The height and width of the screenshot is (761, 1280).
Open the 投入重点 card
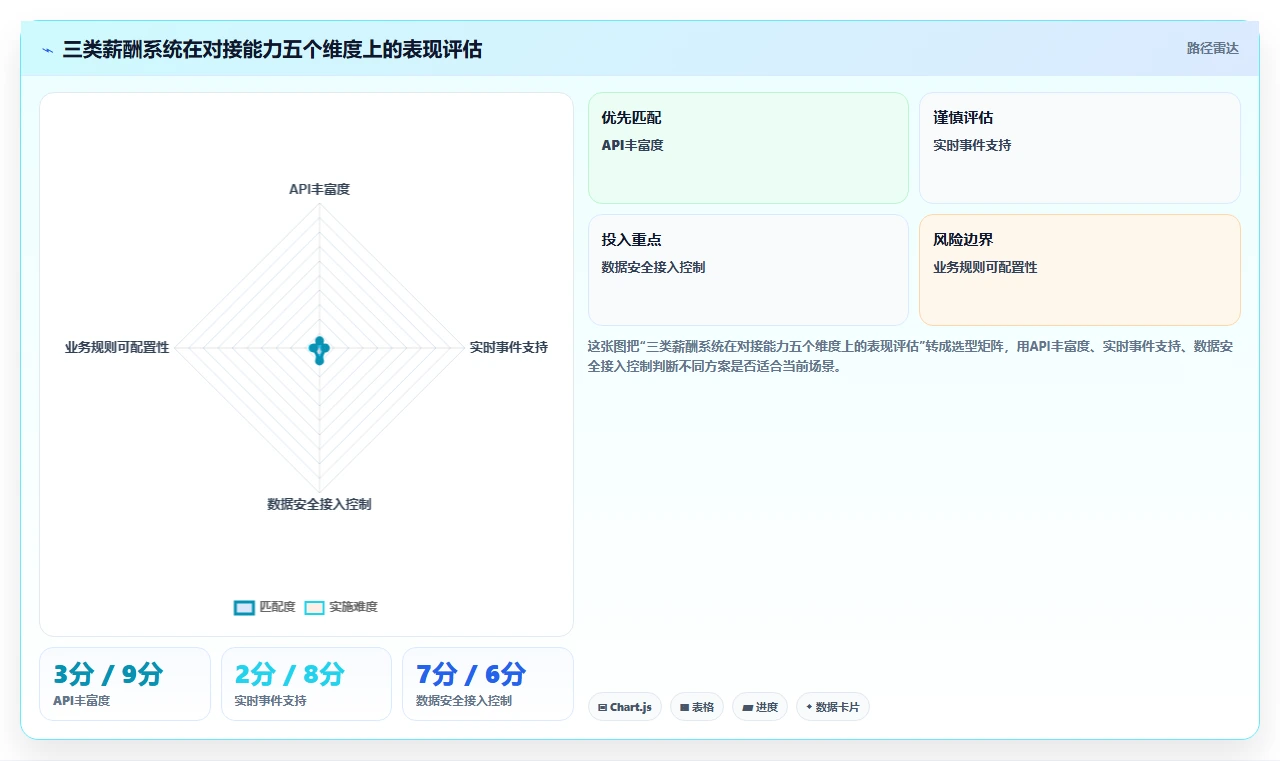pyautogui.click(x=748, y=270)
